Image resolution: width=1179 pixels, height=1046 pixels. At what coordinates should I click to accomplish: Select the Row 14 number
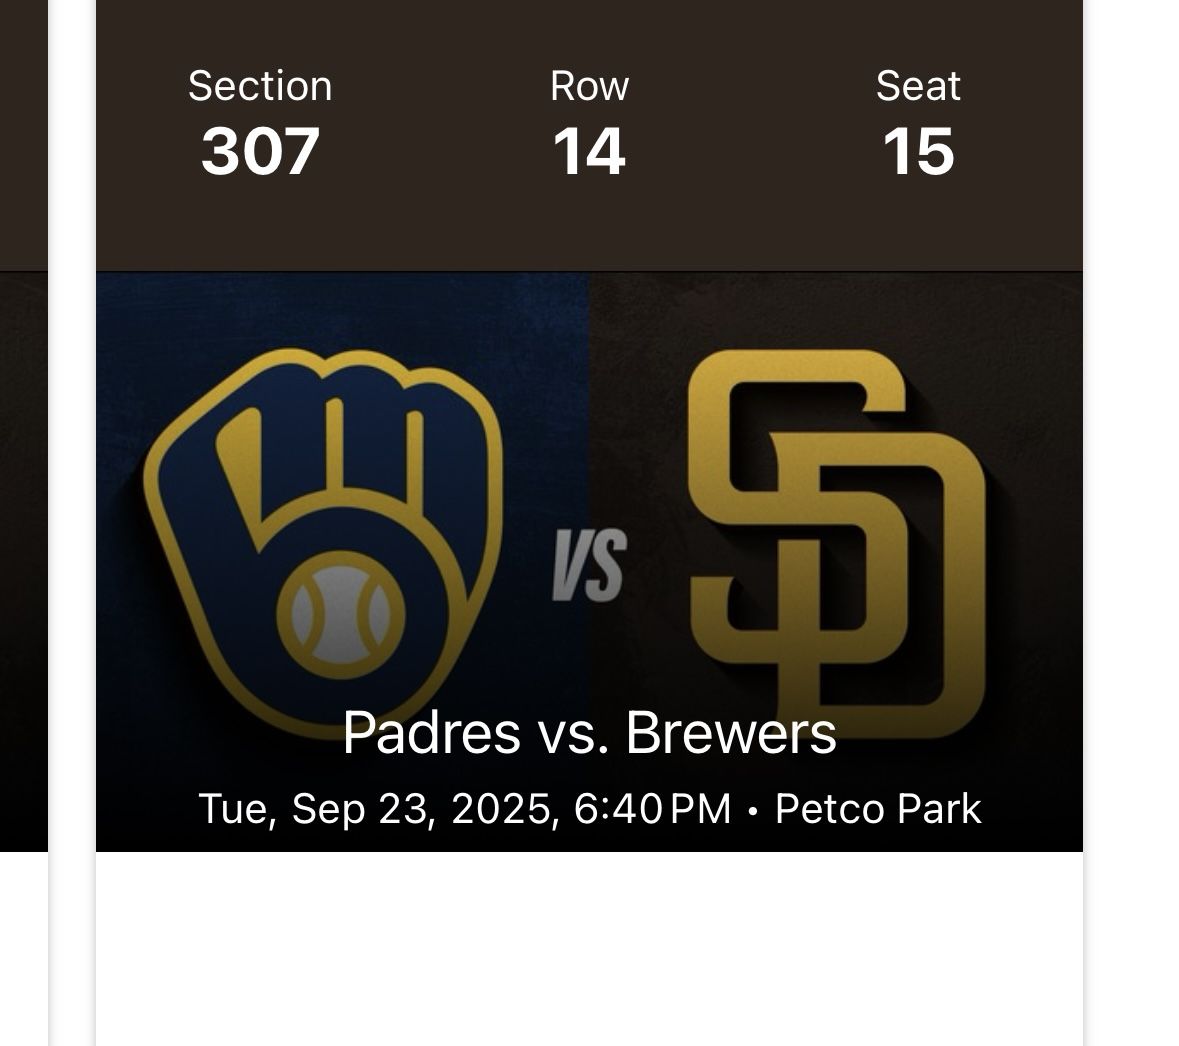pyautogui.click(x=589, y=151)
